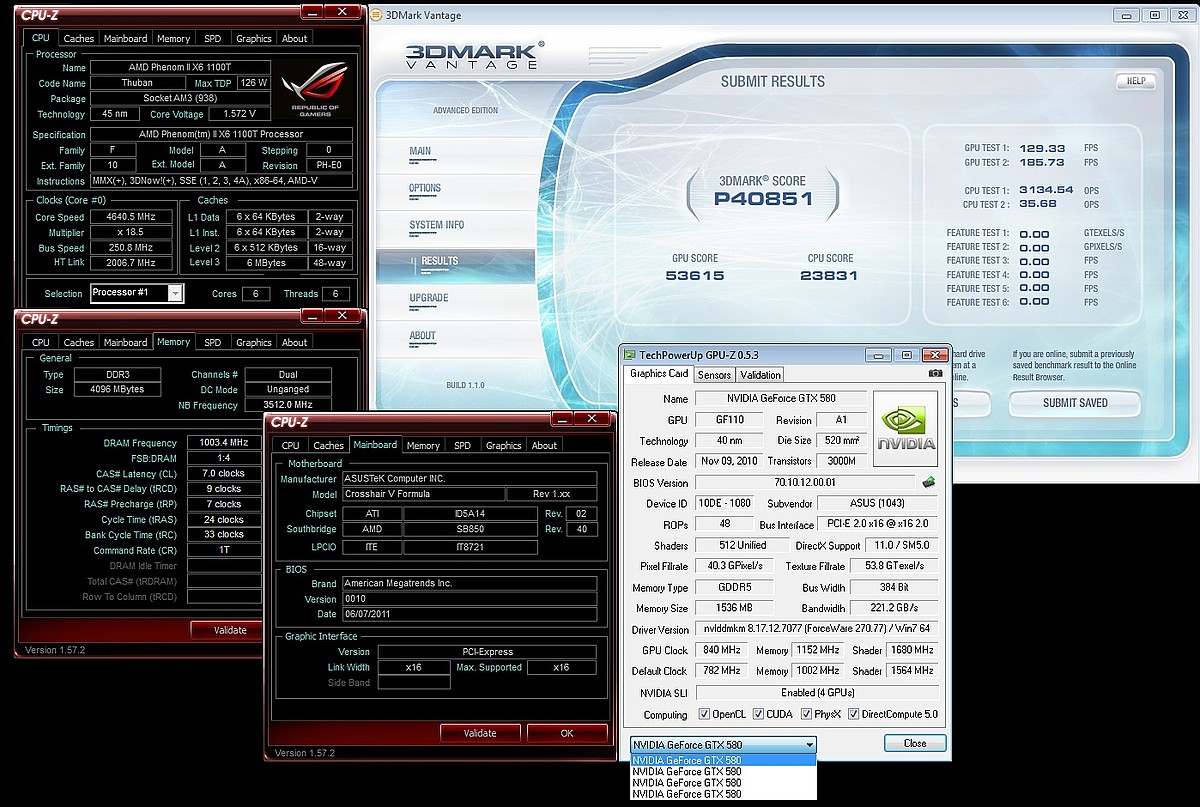Click the CPU TEST 1 value 3134.54
The width and height of the screenshot is (1200, 807).
click(x=1046, y=189)
